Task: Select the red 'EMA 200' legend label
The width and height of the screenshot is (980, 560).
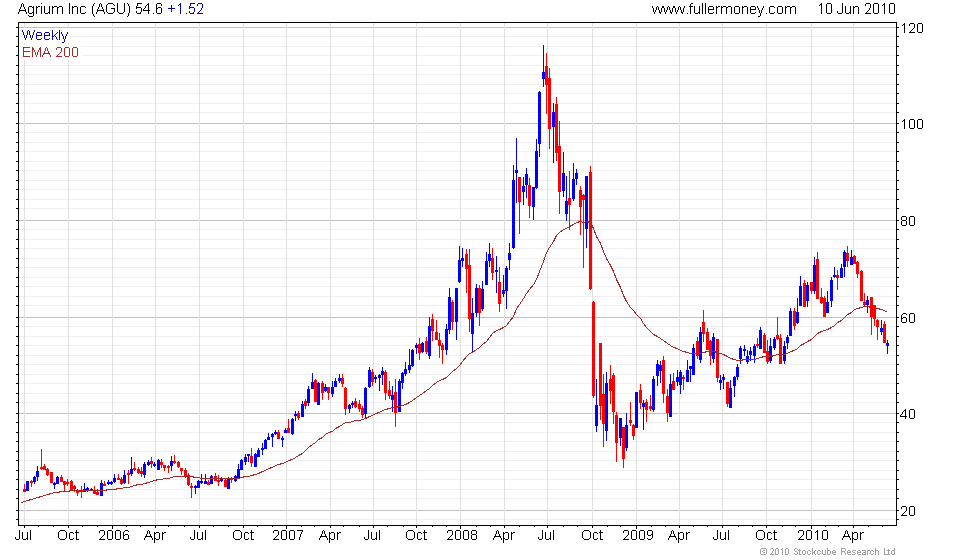Action: 51,52
